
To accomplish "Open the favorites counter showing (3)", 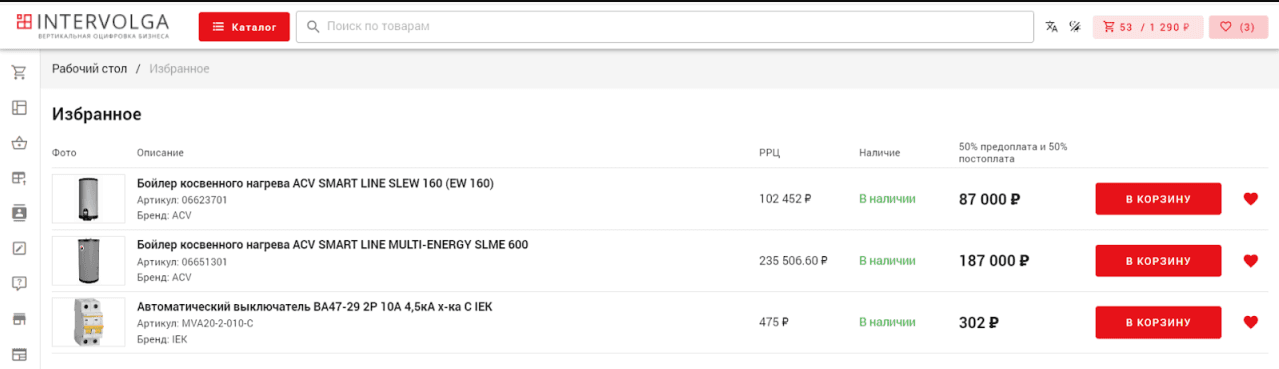I will coord(1238,27).
